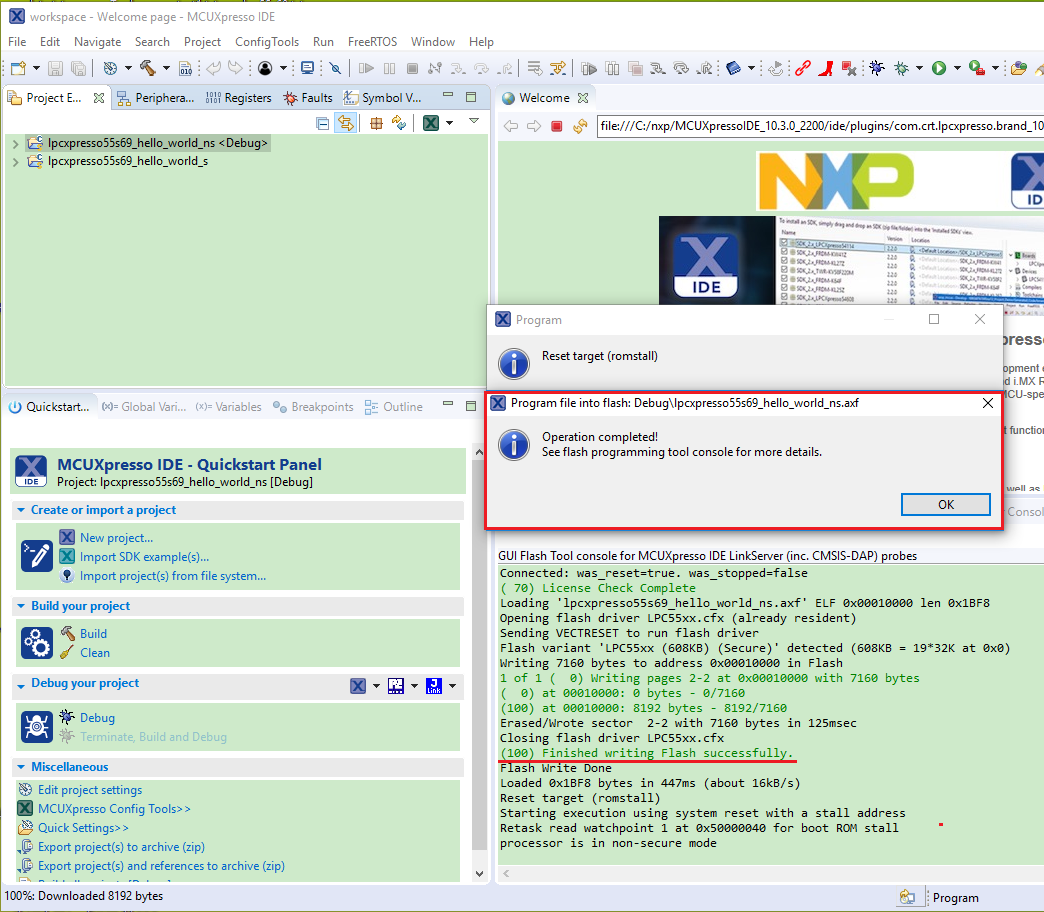Expand the lpcxpresso55s69_hello_world_ns project tree

[15, 143]
